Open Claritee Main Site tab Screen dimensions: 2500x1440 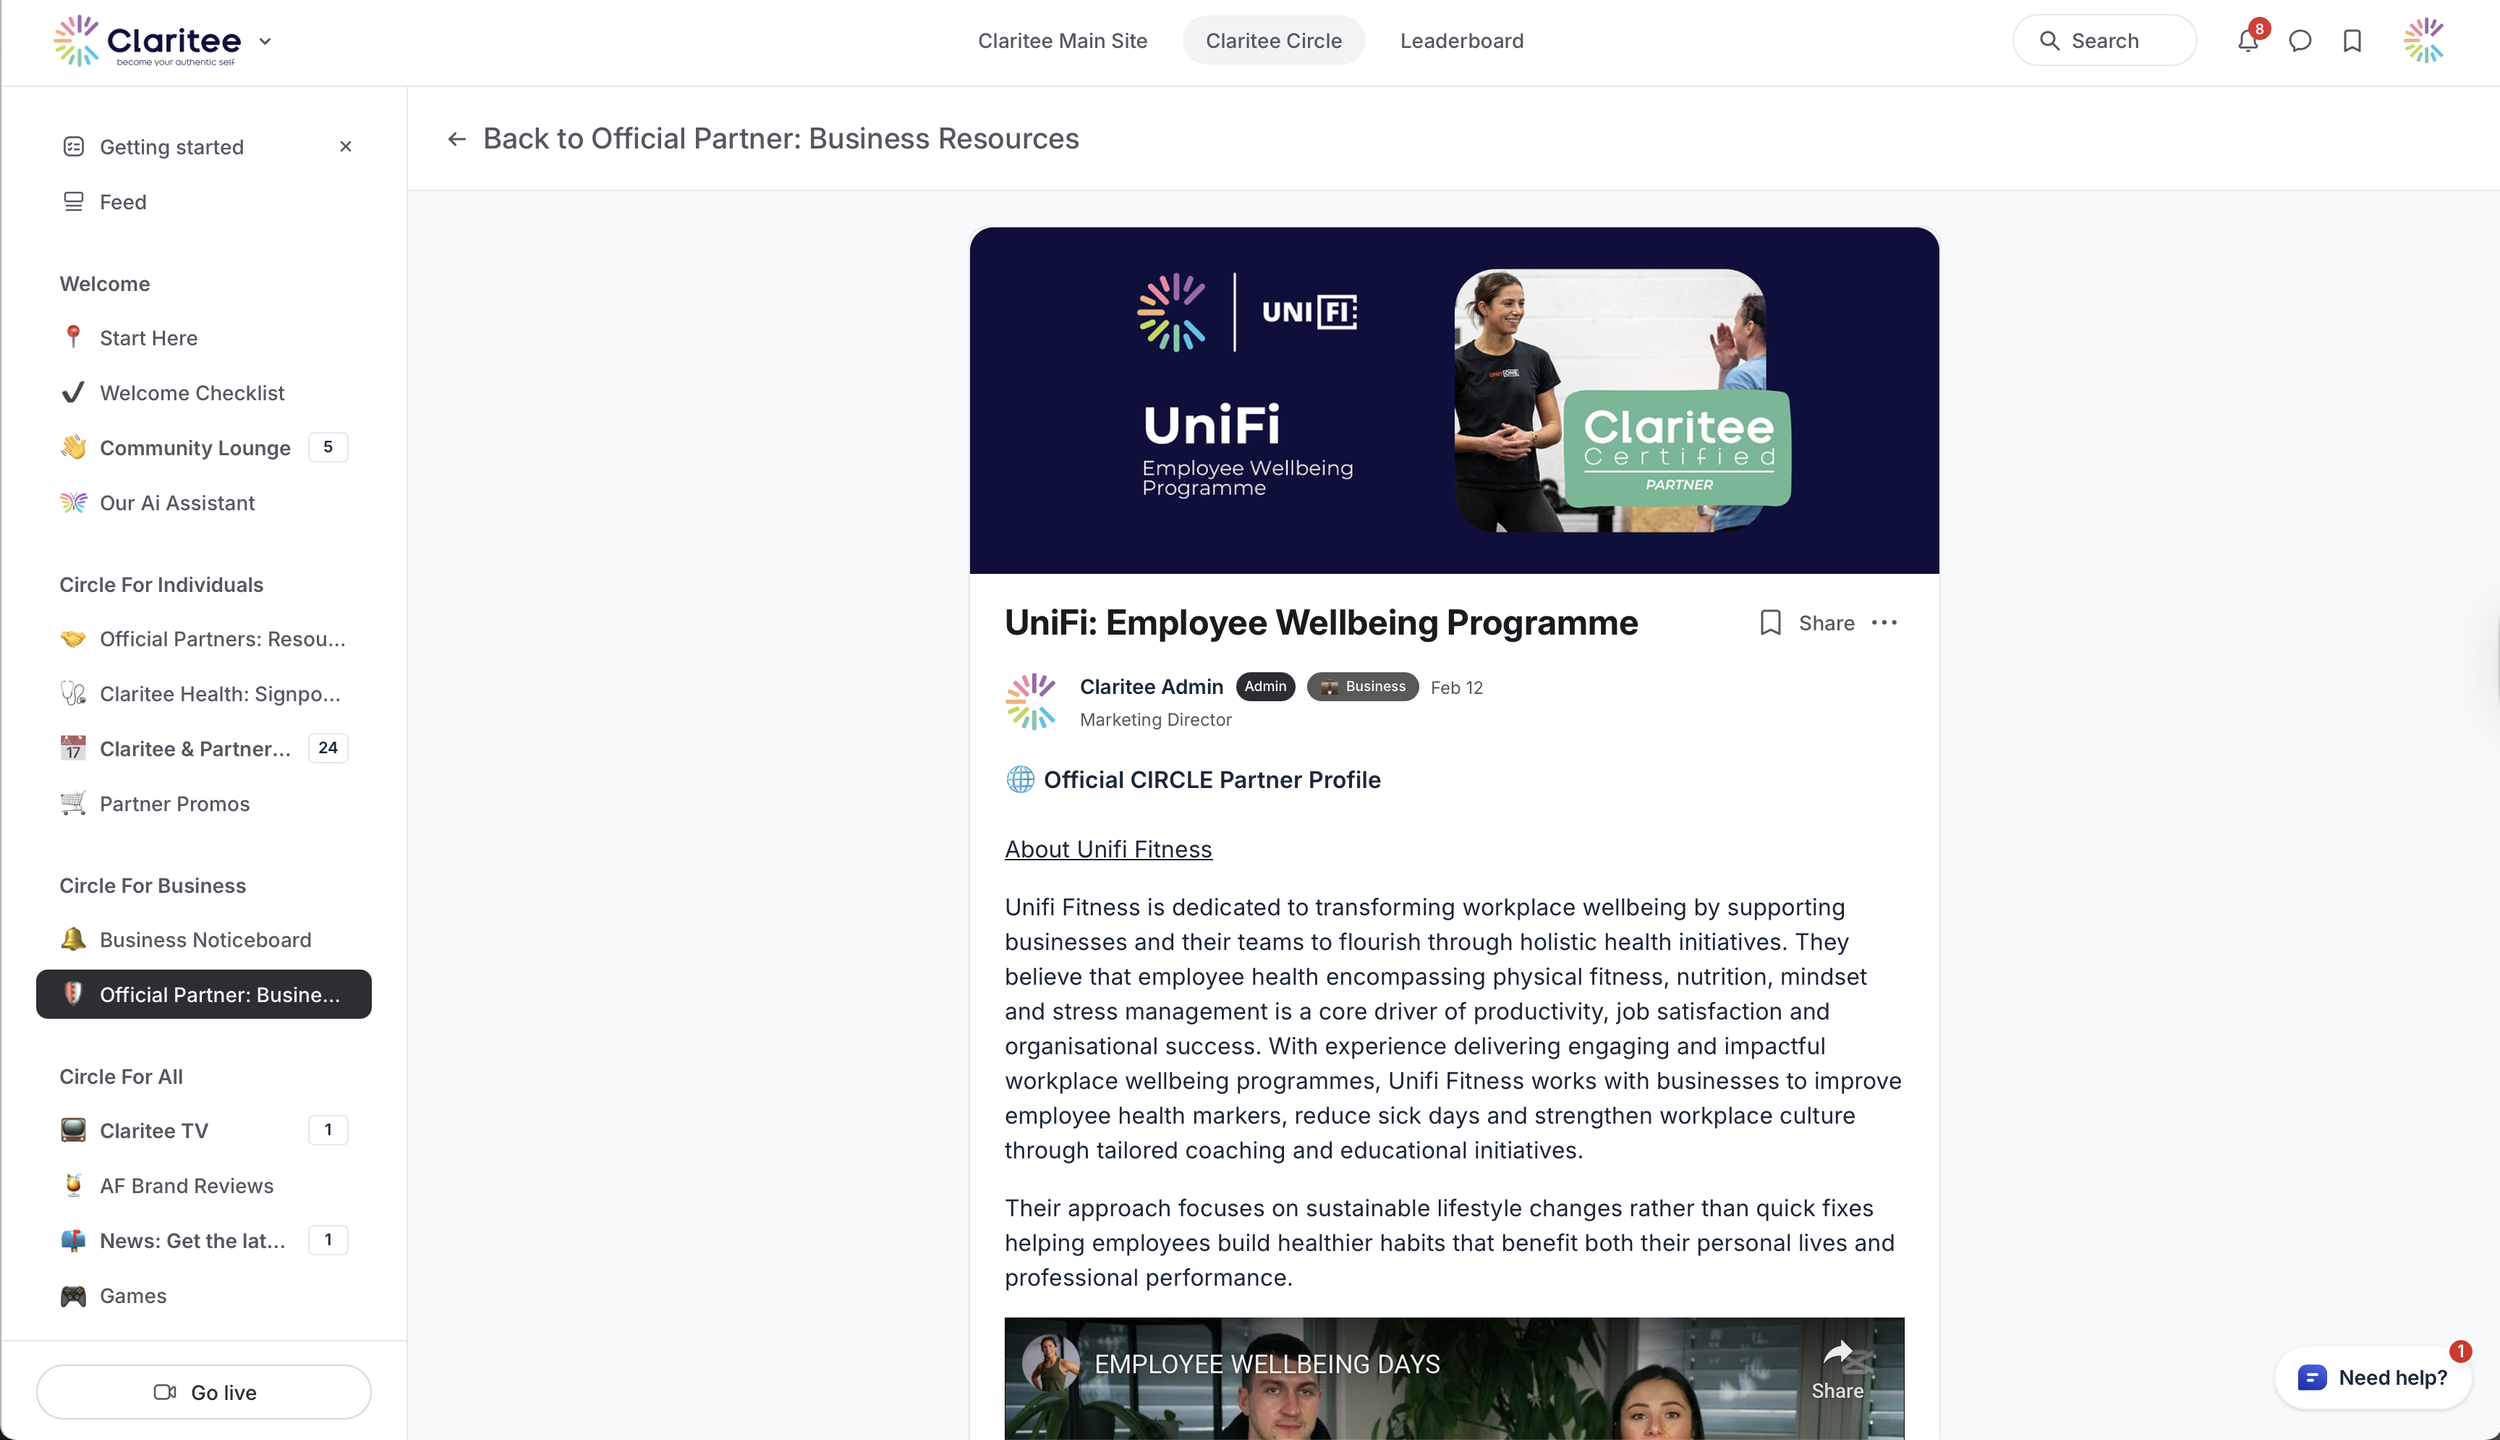coord(1062,41)
